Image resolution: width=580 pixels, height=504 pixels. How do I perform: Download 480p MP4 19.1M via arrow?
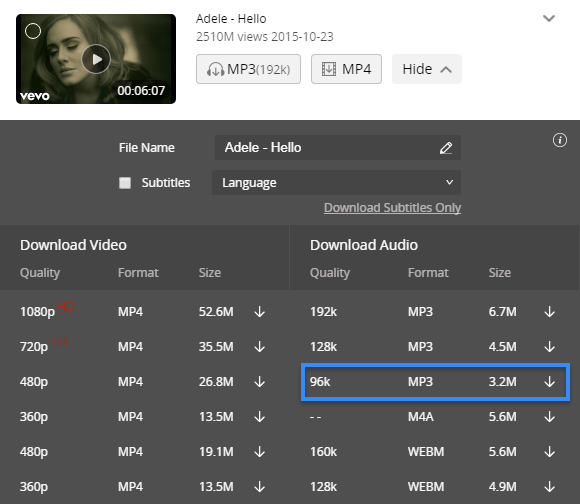[x=260, y=452]
